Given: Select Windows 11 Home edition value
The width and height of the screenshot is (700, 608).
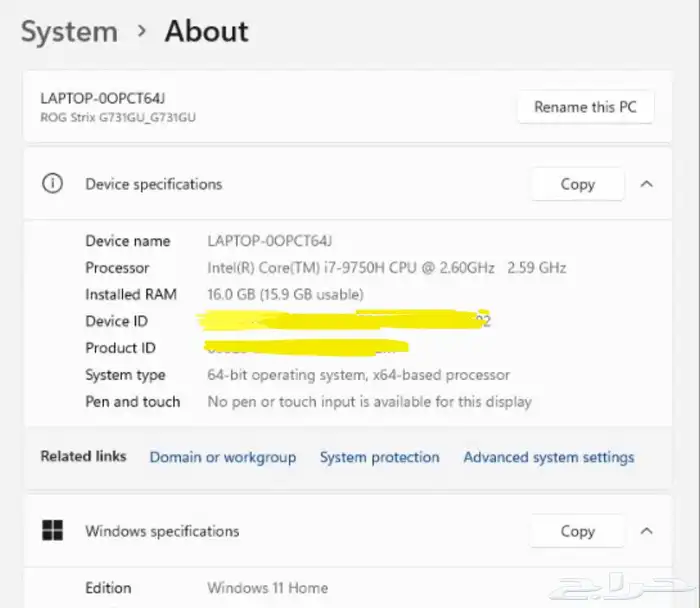Looking at the screenshot, I should (267, 588).
